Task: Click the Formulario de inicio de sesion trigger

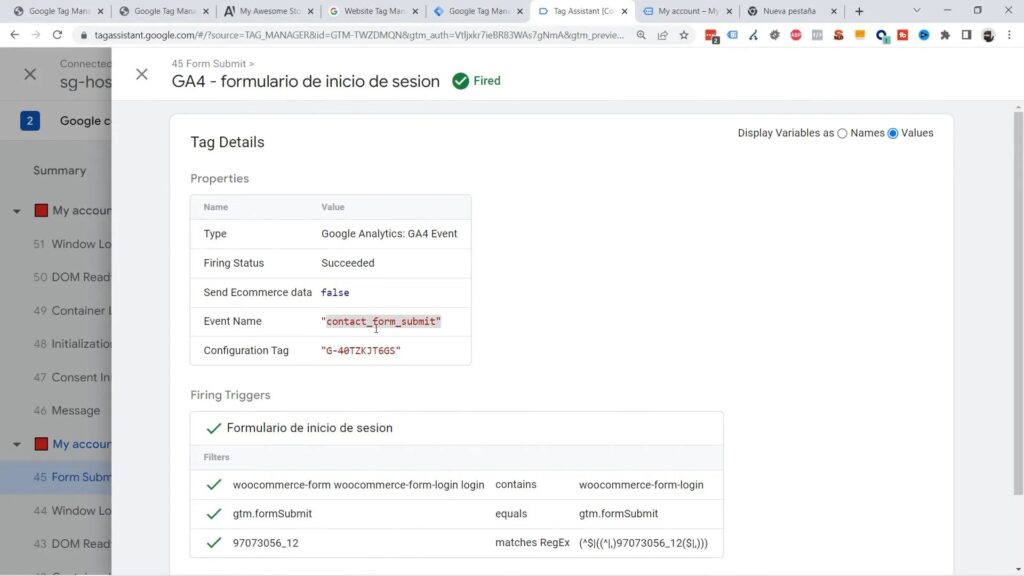Action: click(310, 428)
